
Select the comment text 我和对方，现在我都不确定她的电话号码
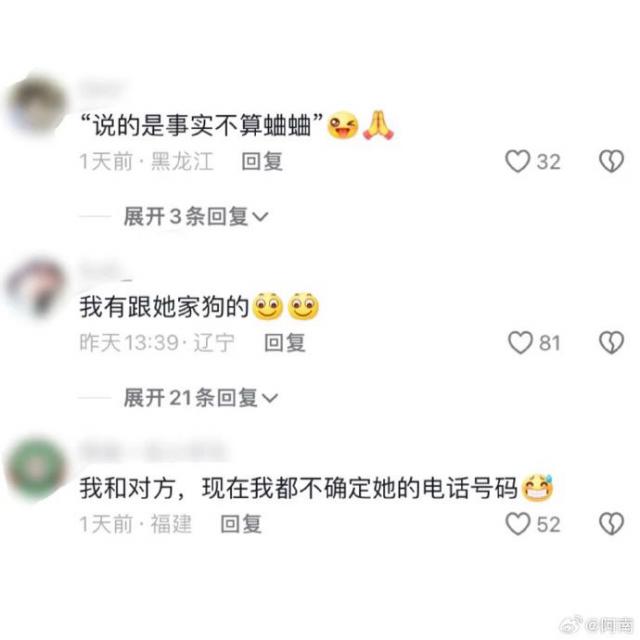click(298, 488)
